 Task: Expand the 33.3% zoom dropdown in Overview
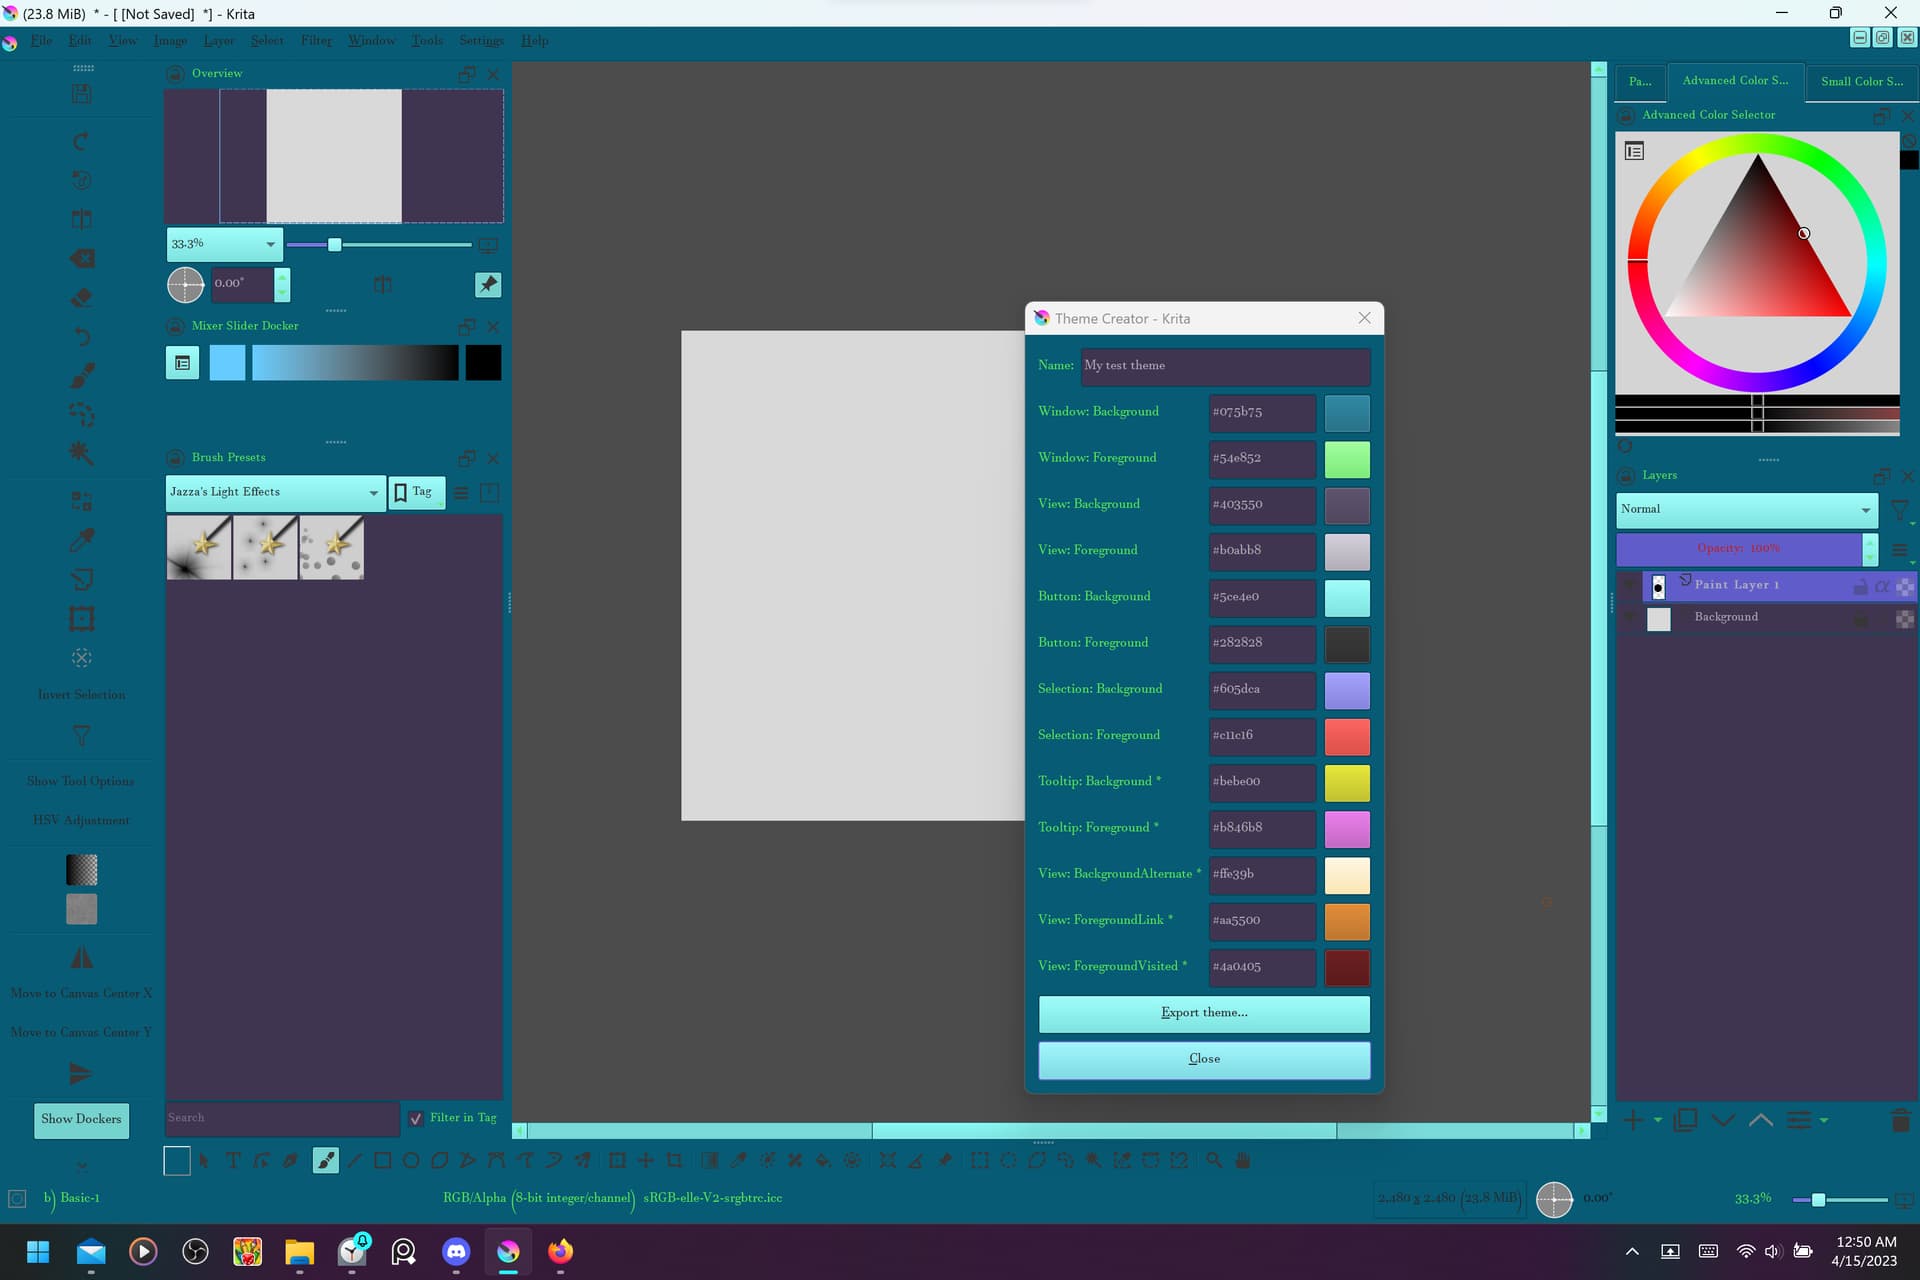tap(270, 244)
